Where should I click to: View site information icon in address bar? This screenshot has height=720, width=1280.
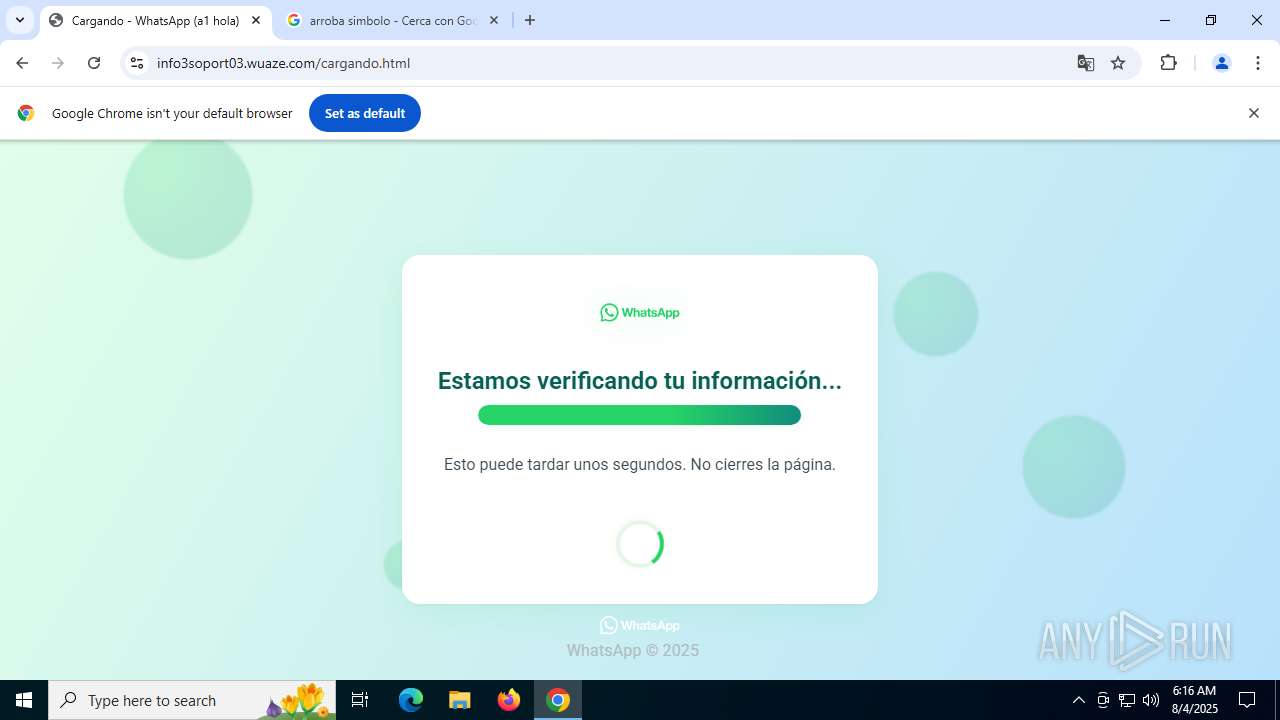137,63
